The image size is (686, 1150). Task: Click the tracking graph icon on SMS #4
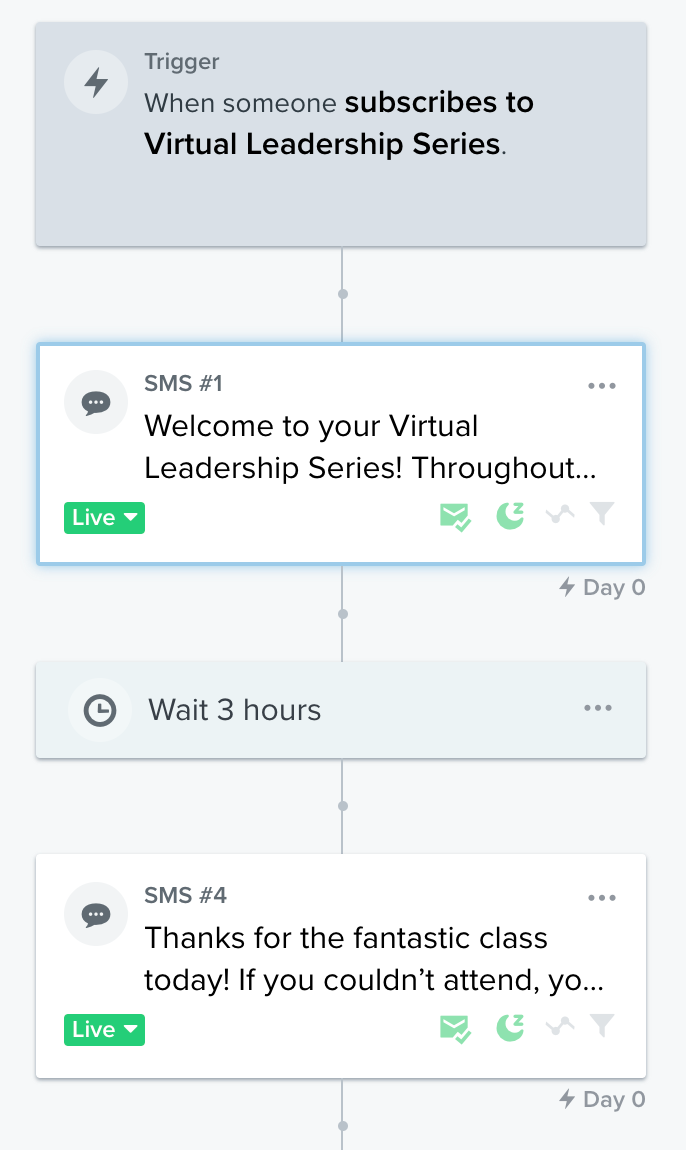pyautogui.click(x=560, y=1027)
